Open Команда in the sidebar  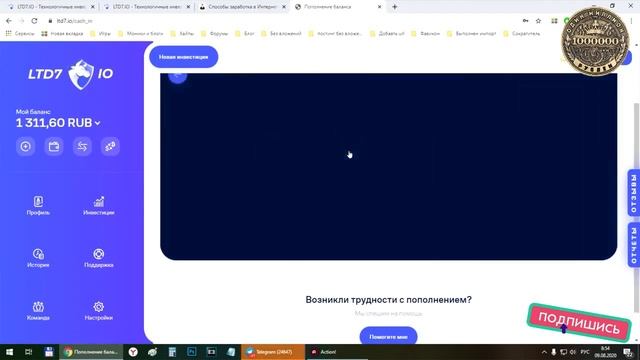tap(38, 311)
